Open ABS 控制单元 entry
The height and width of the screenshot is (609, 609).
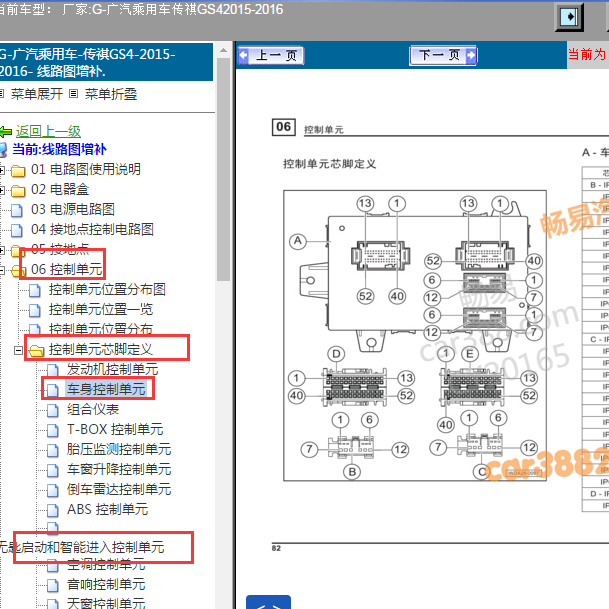pos(108,509)
